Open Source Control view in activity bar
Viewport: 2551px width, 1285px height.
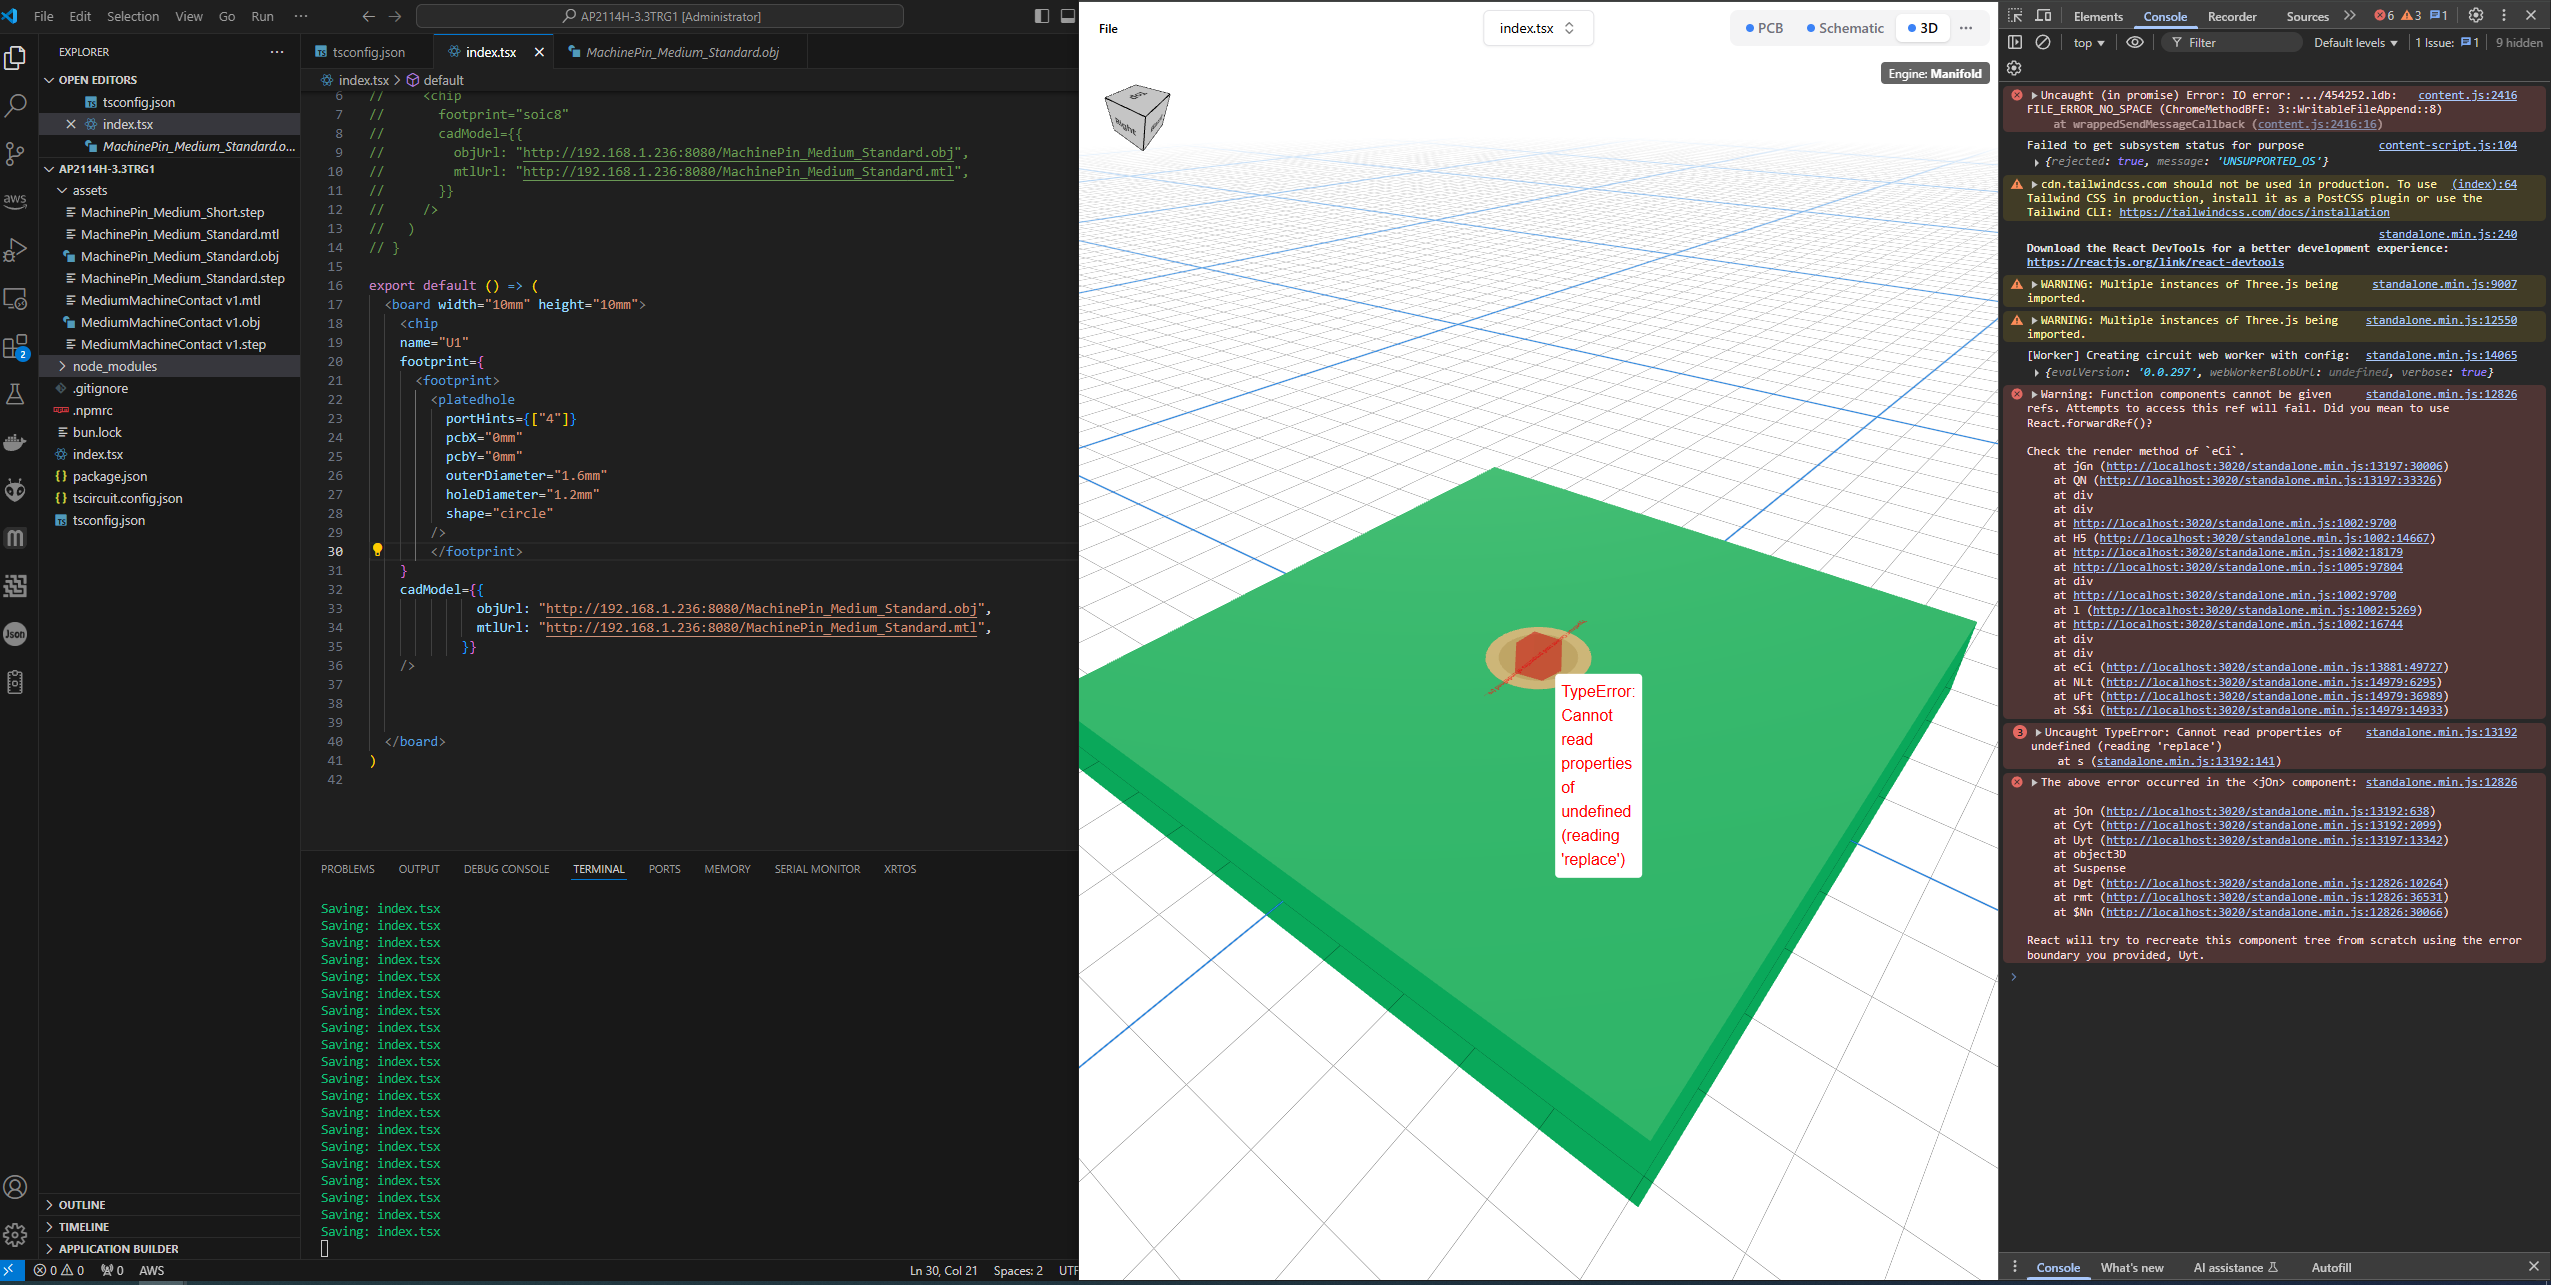click(15, 153)
